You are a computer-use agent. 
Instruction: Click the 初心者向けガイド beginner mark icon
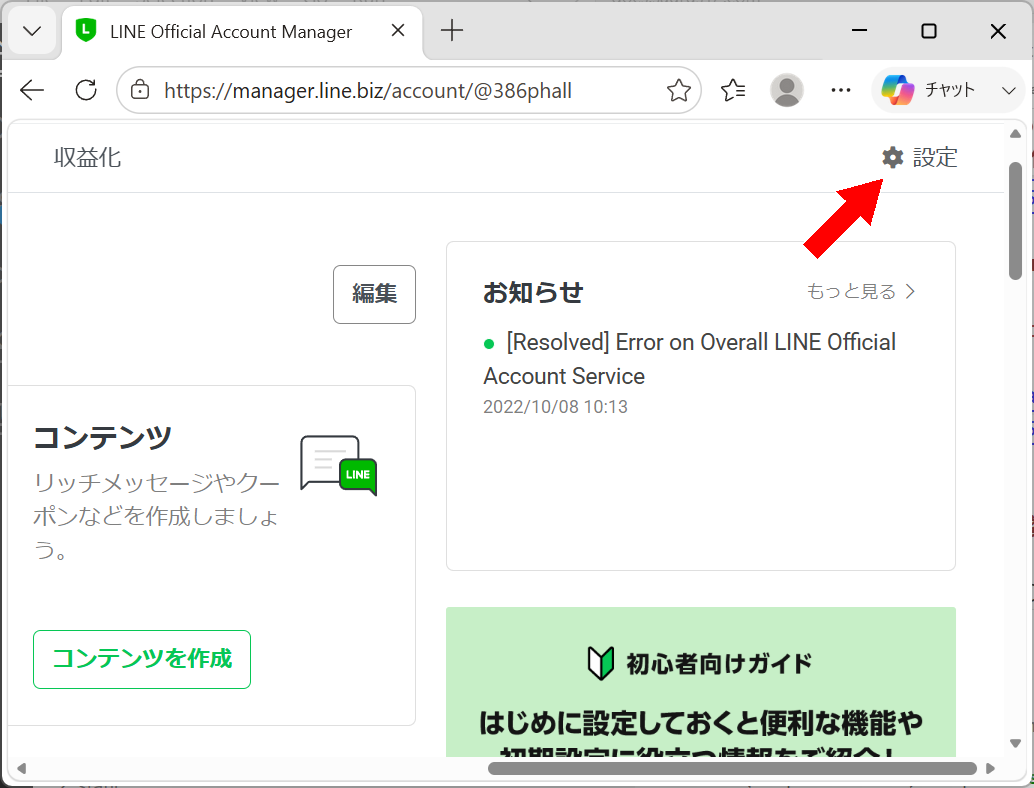coord(600,663)
